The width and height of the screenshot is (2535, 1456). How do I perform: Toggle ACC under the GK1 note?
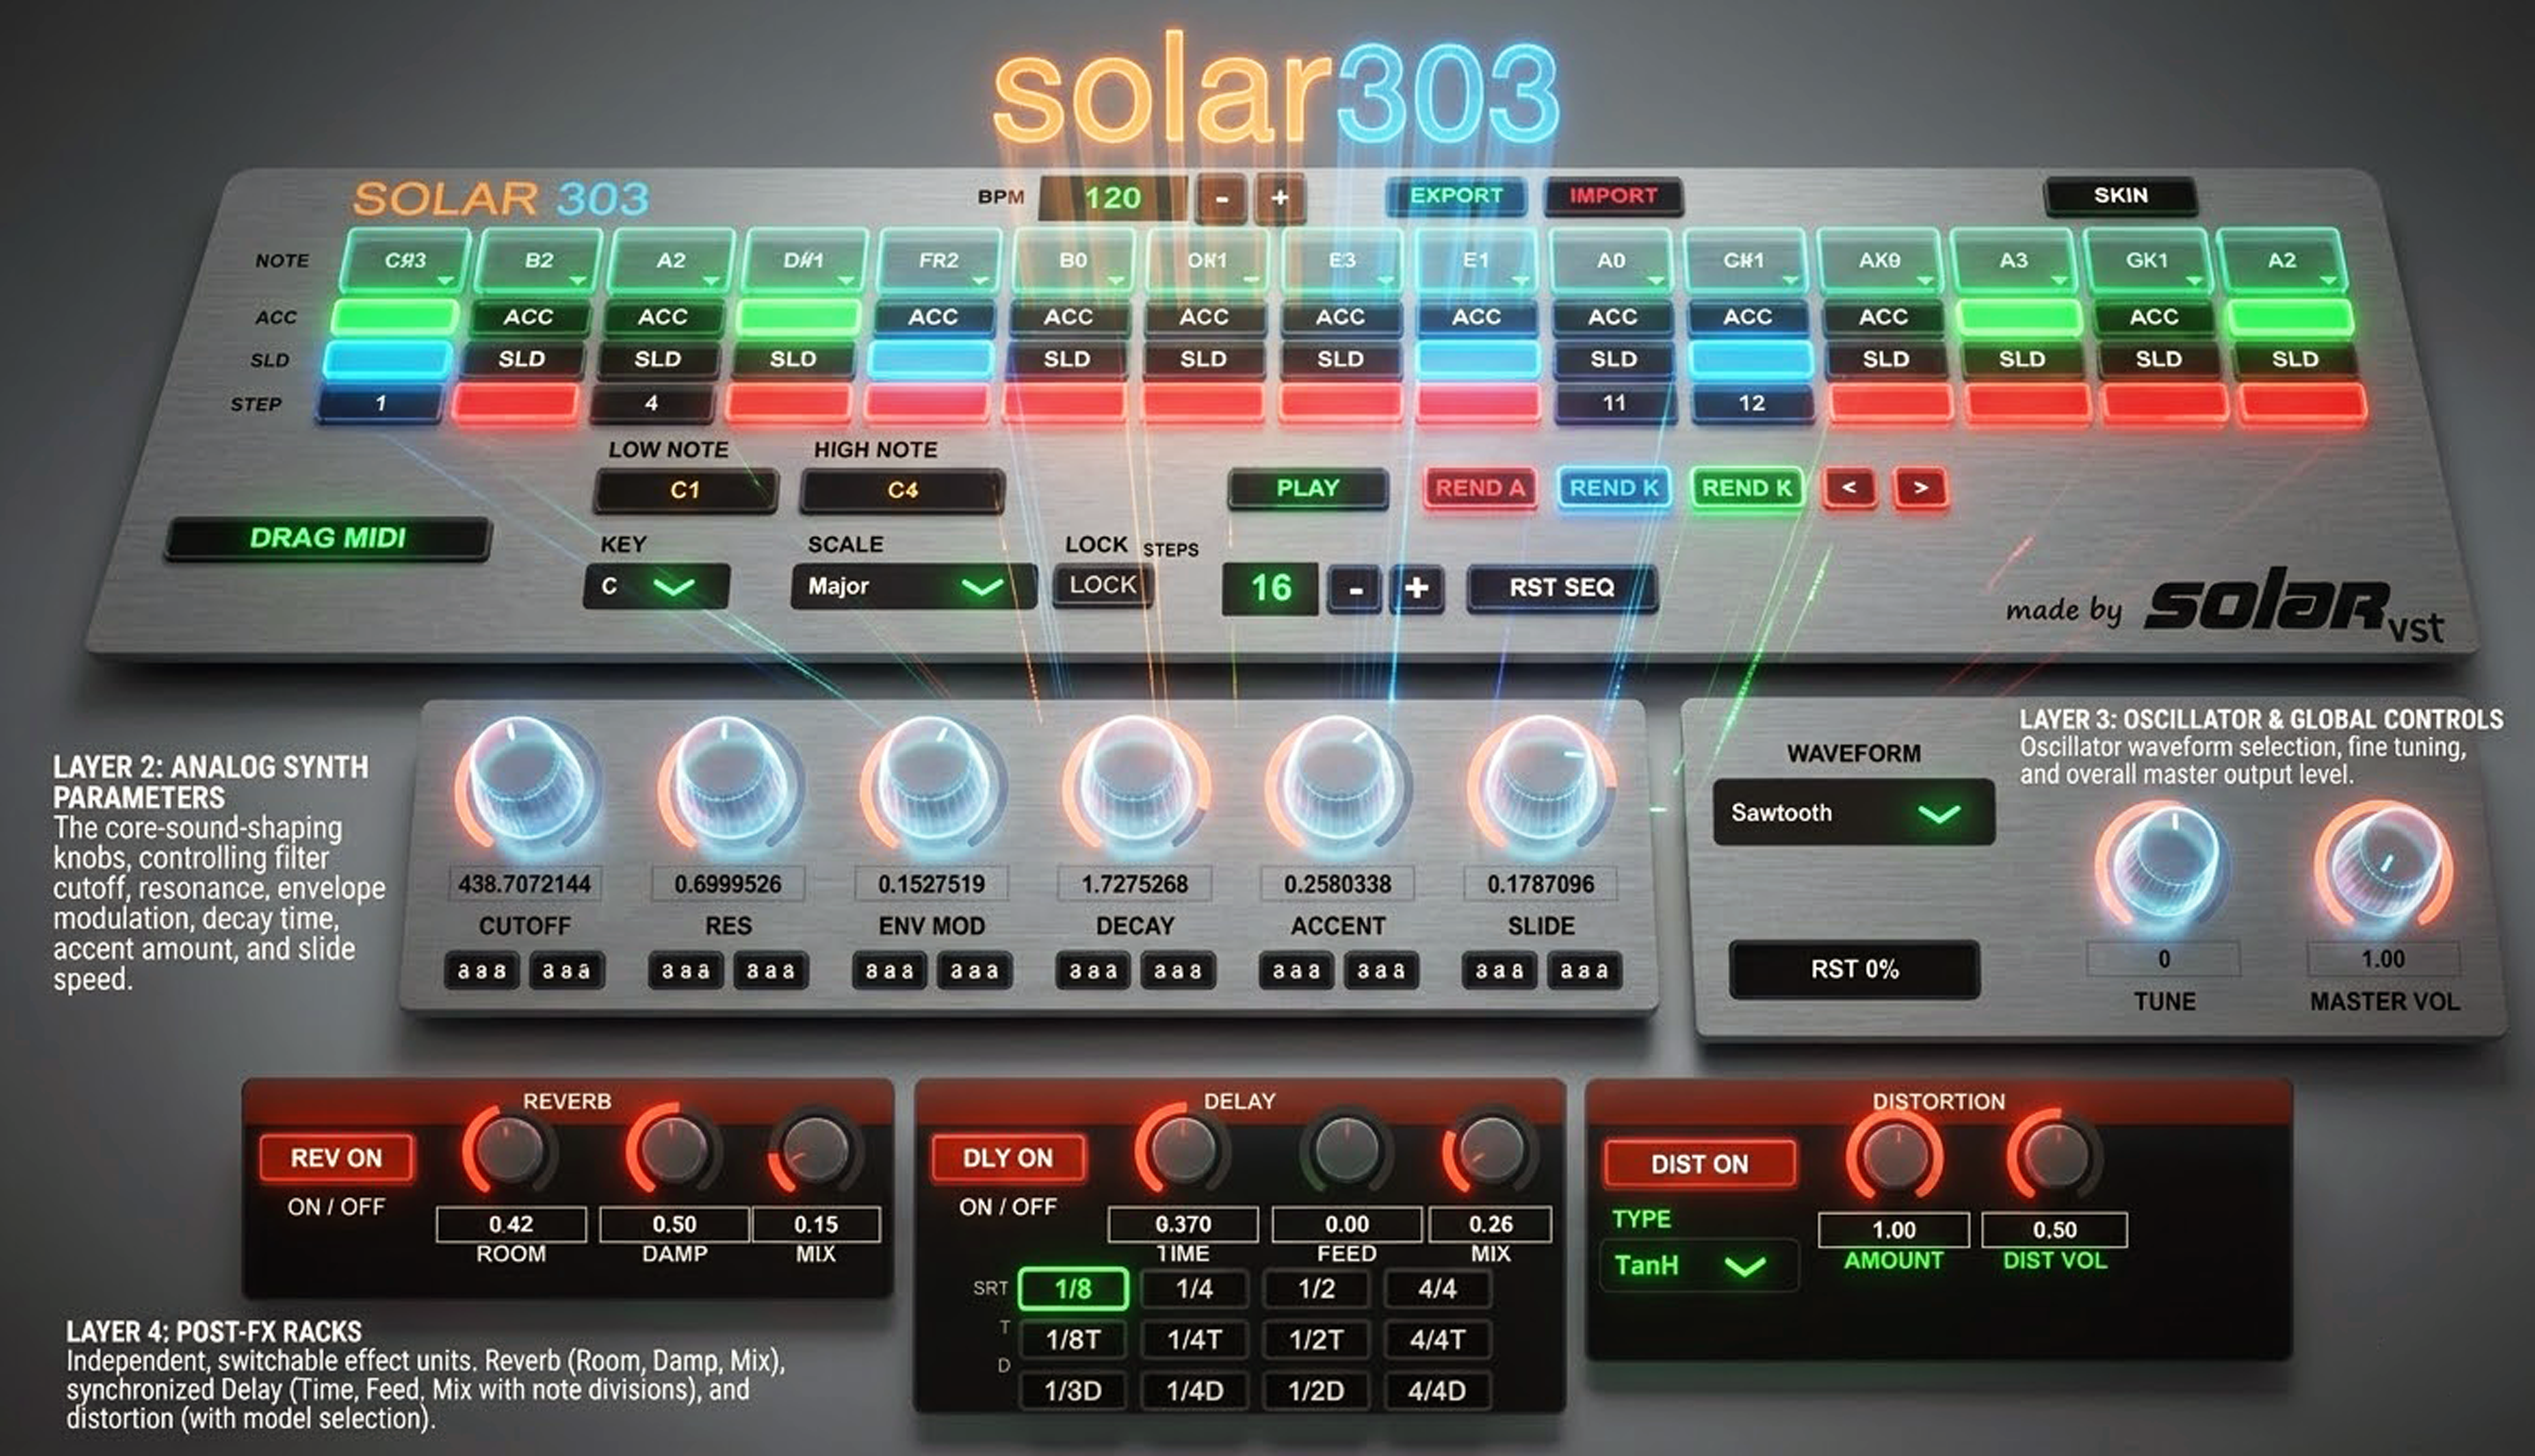coord(2153,317)
